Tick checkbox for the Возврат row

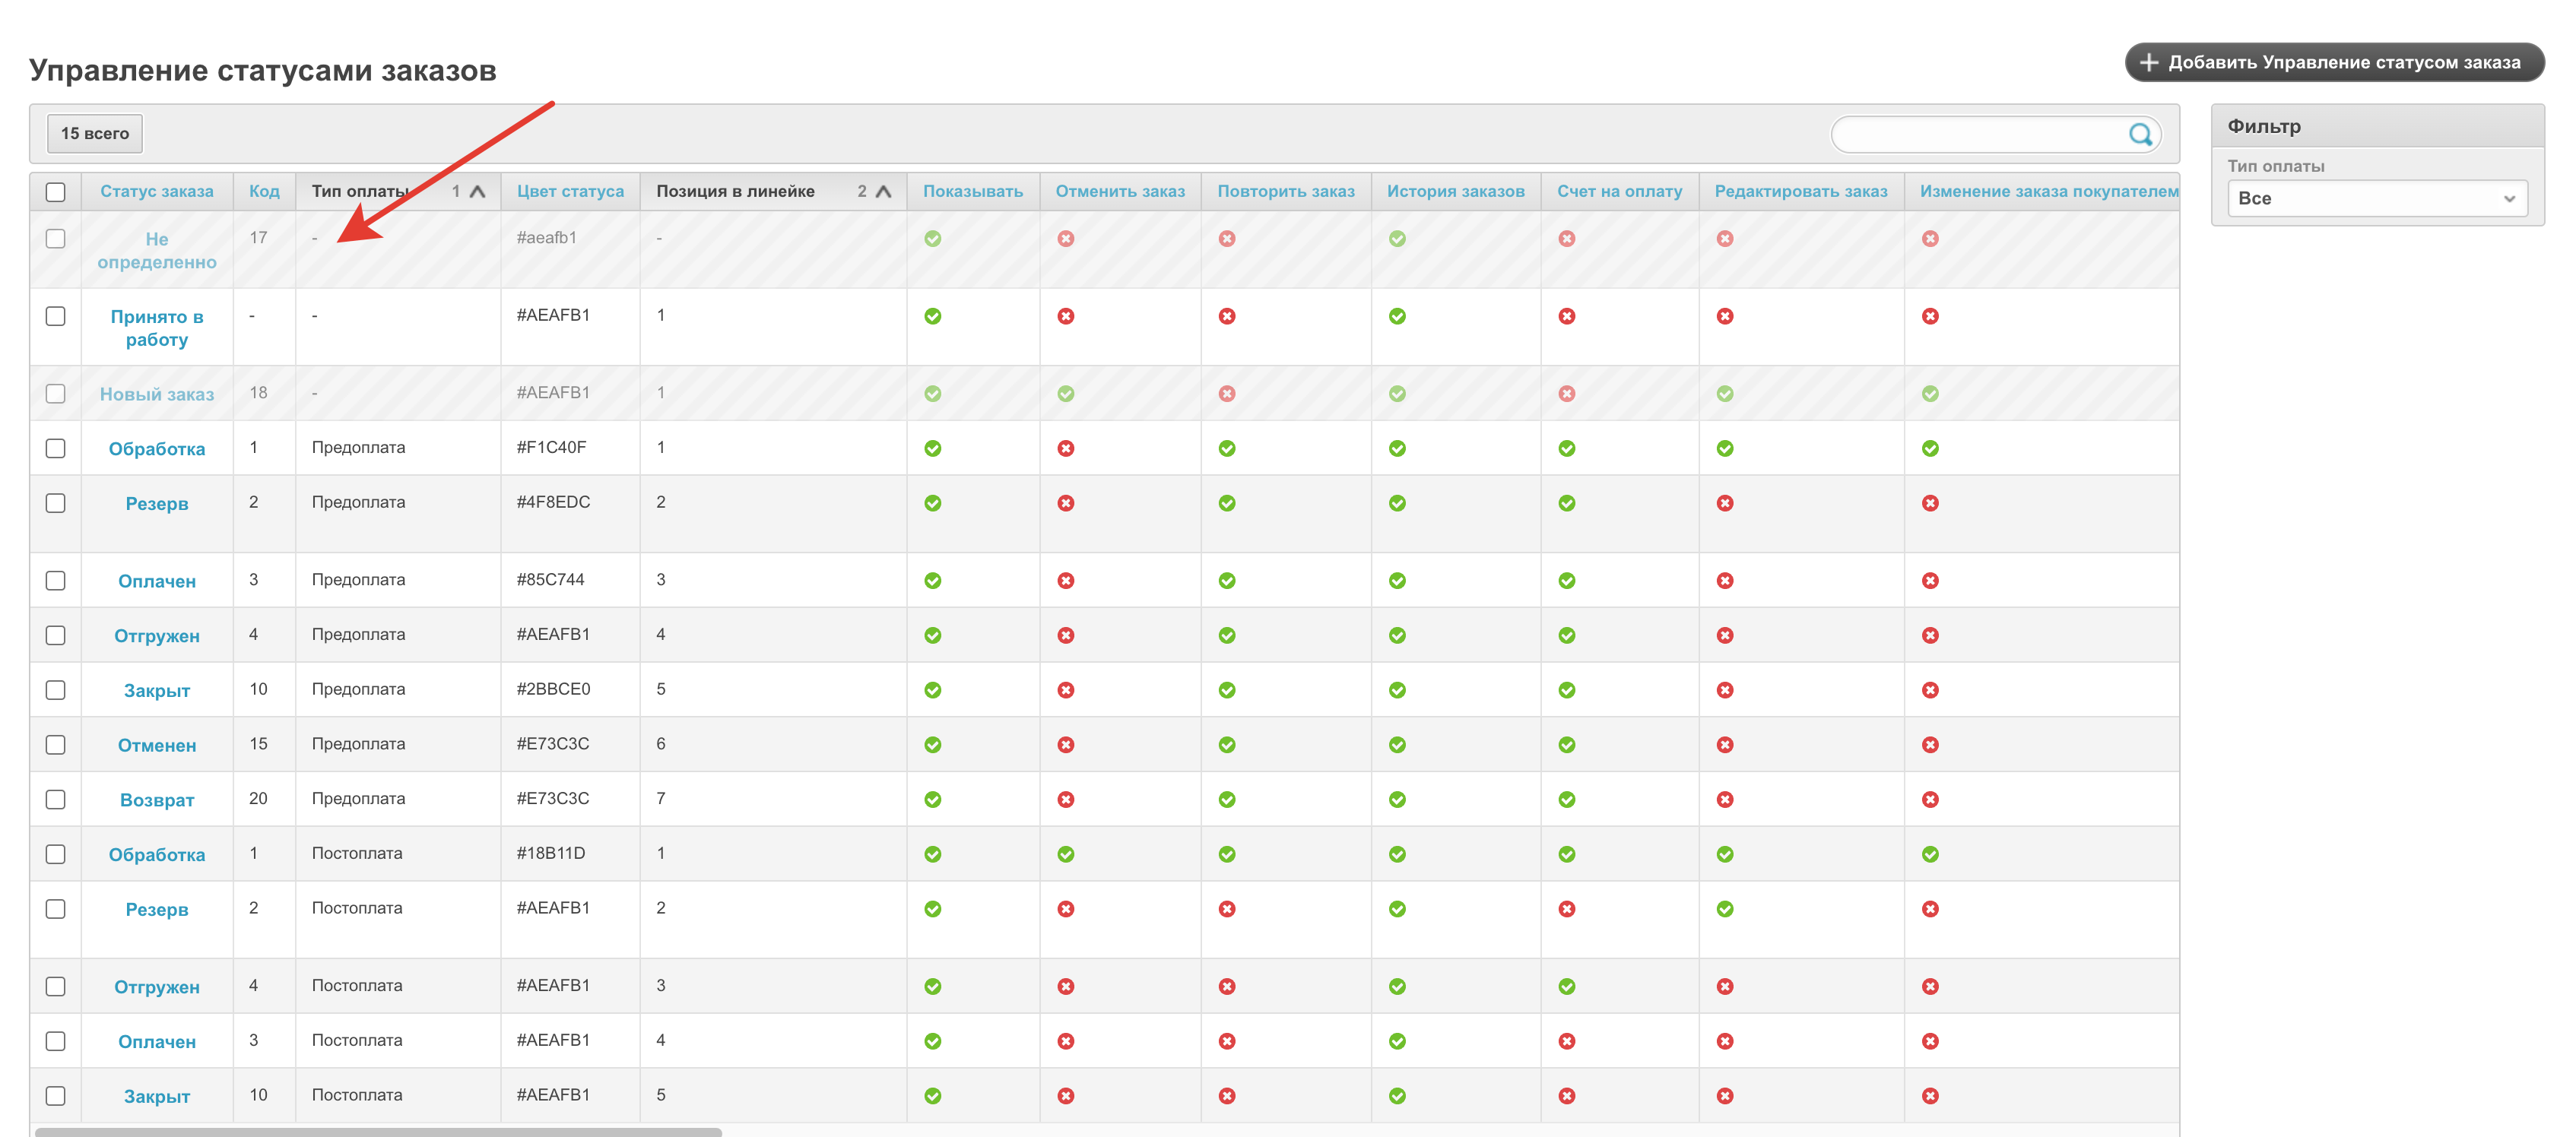56,800
